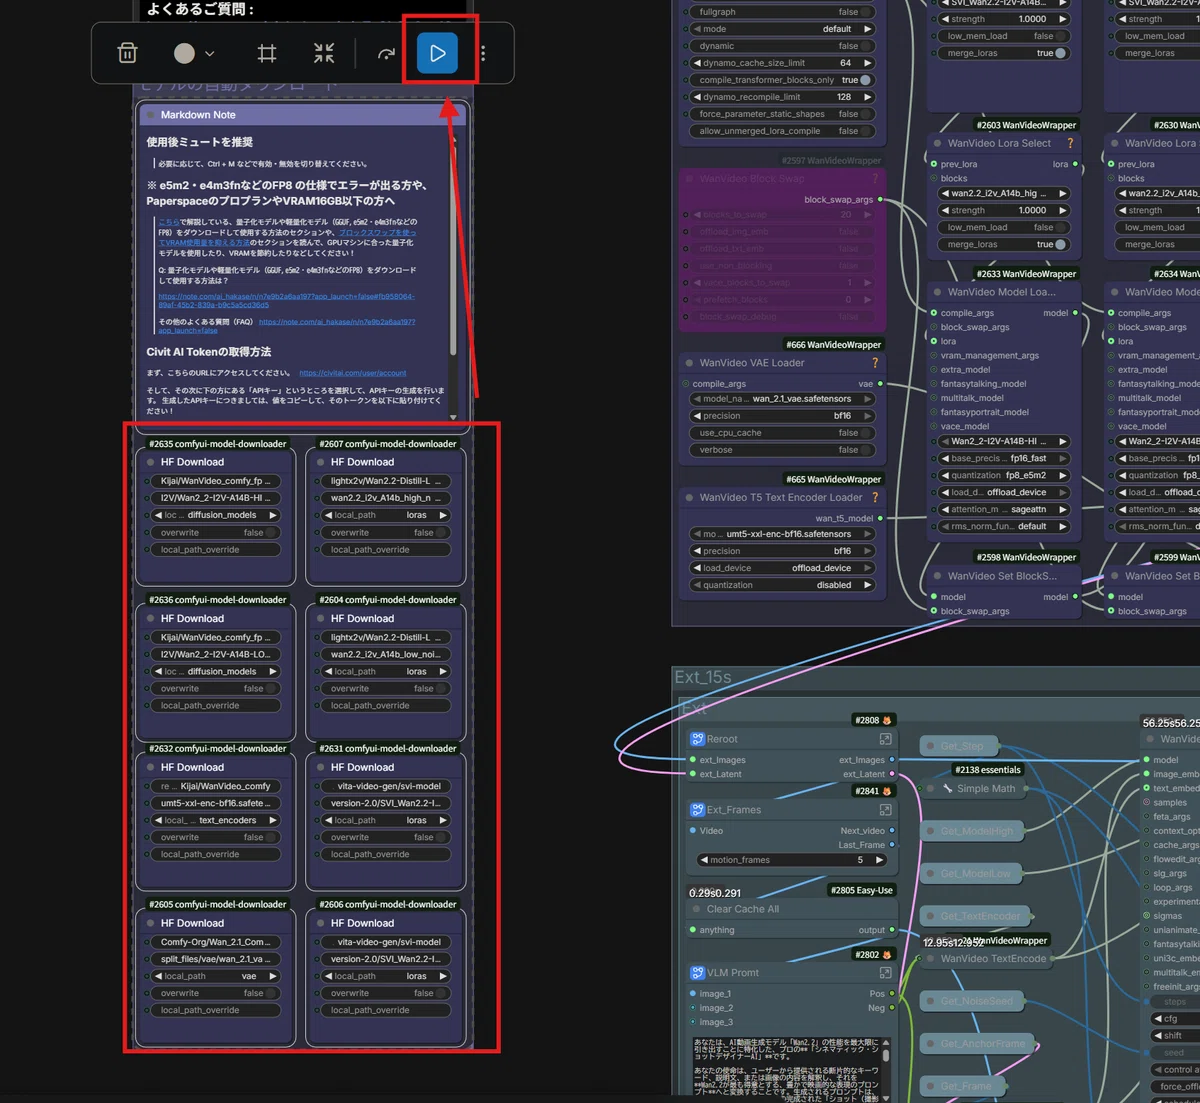Screen dimensions: 1200x1103
Task: Collapse HF Download node #2635 via its dot
Action: [x=150, y=462]
